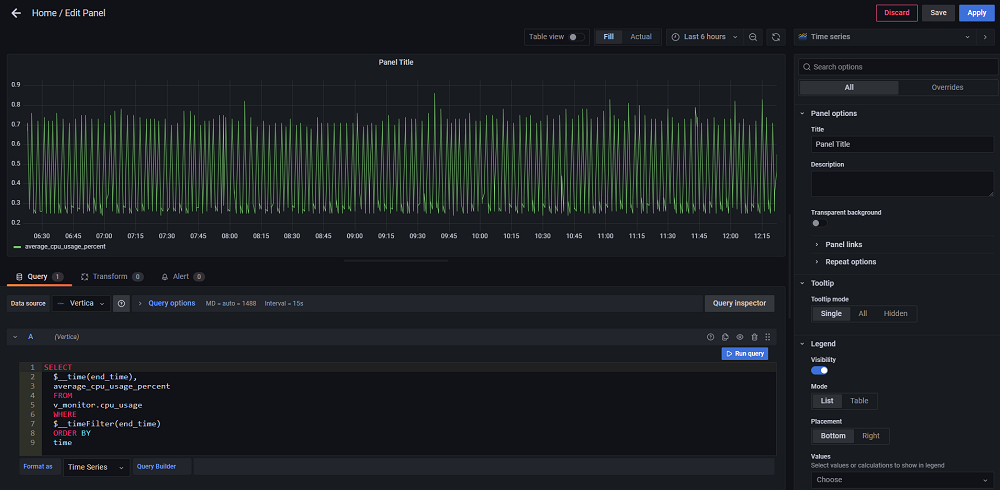The image size is (1000, 490).
Task: Click the Run query button
Action: (744, 353)
